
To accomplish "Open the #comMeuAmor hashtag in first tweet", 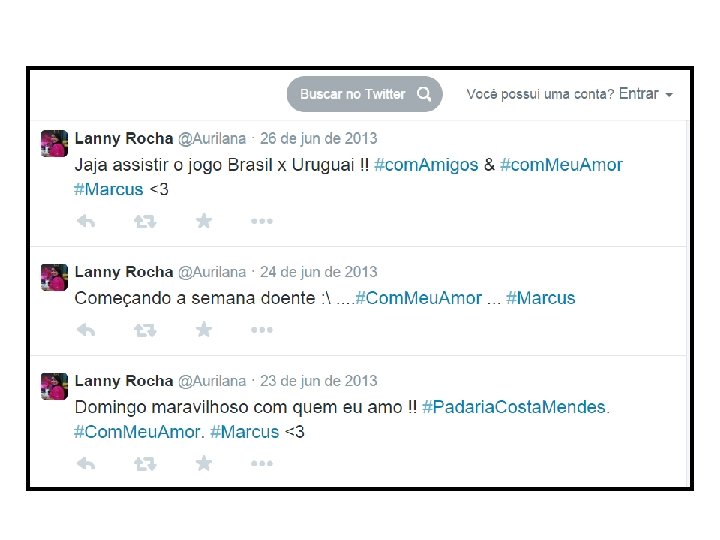I will 561,165.
